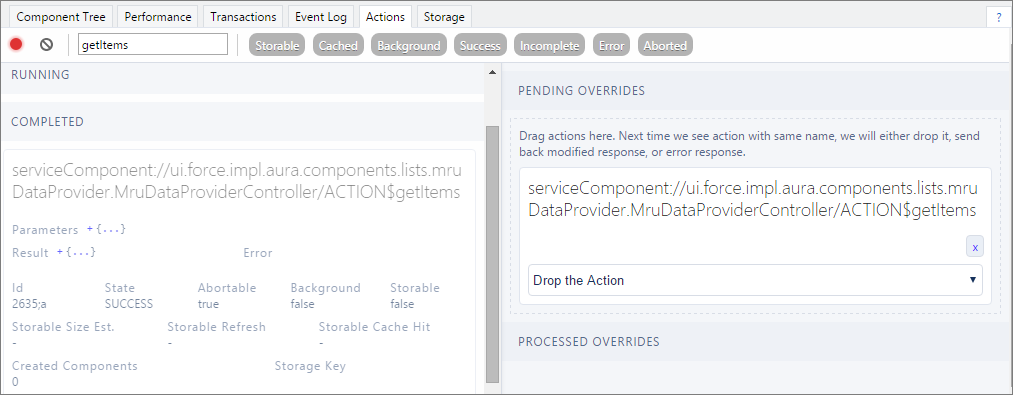Toggle the Background filter
1013x395 pixels.
(x=409, y=46)
